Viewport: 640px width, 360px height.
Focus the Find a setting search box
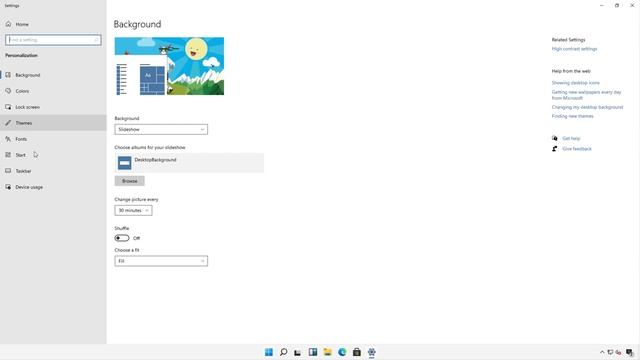(53, 40)
